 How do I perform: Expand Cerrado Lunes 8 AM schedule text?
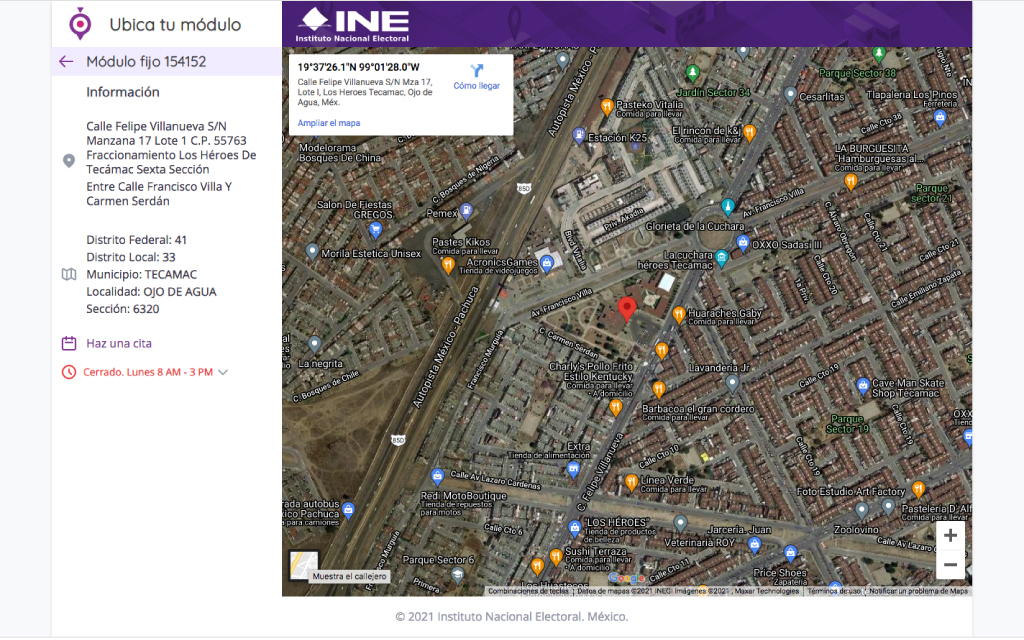(148, 372)
